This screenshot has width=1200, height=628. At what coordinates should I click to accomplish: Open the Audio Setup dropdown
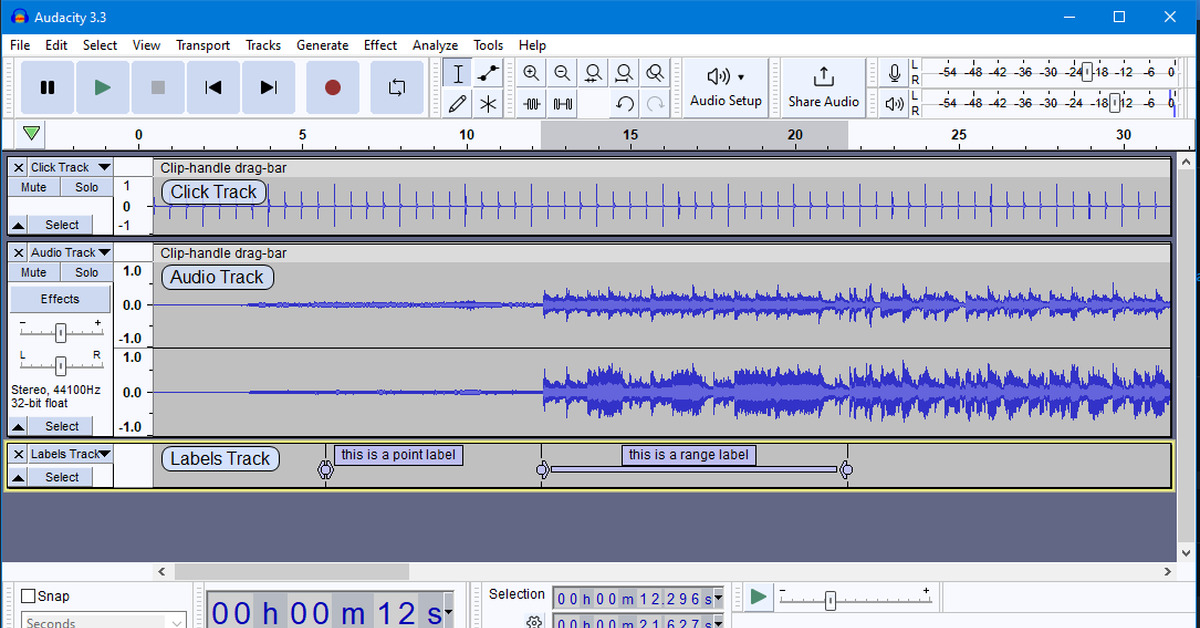tap(726, 87)
